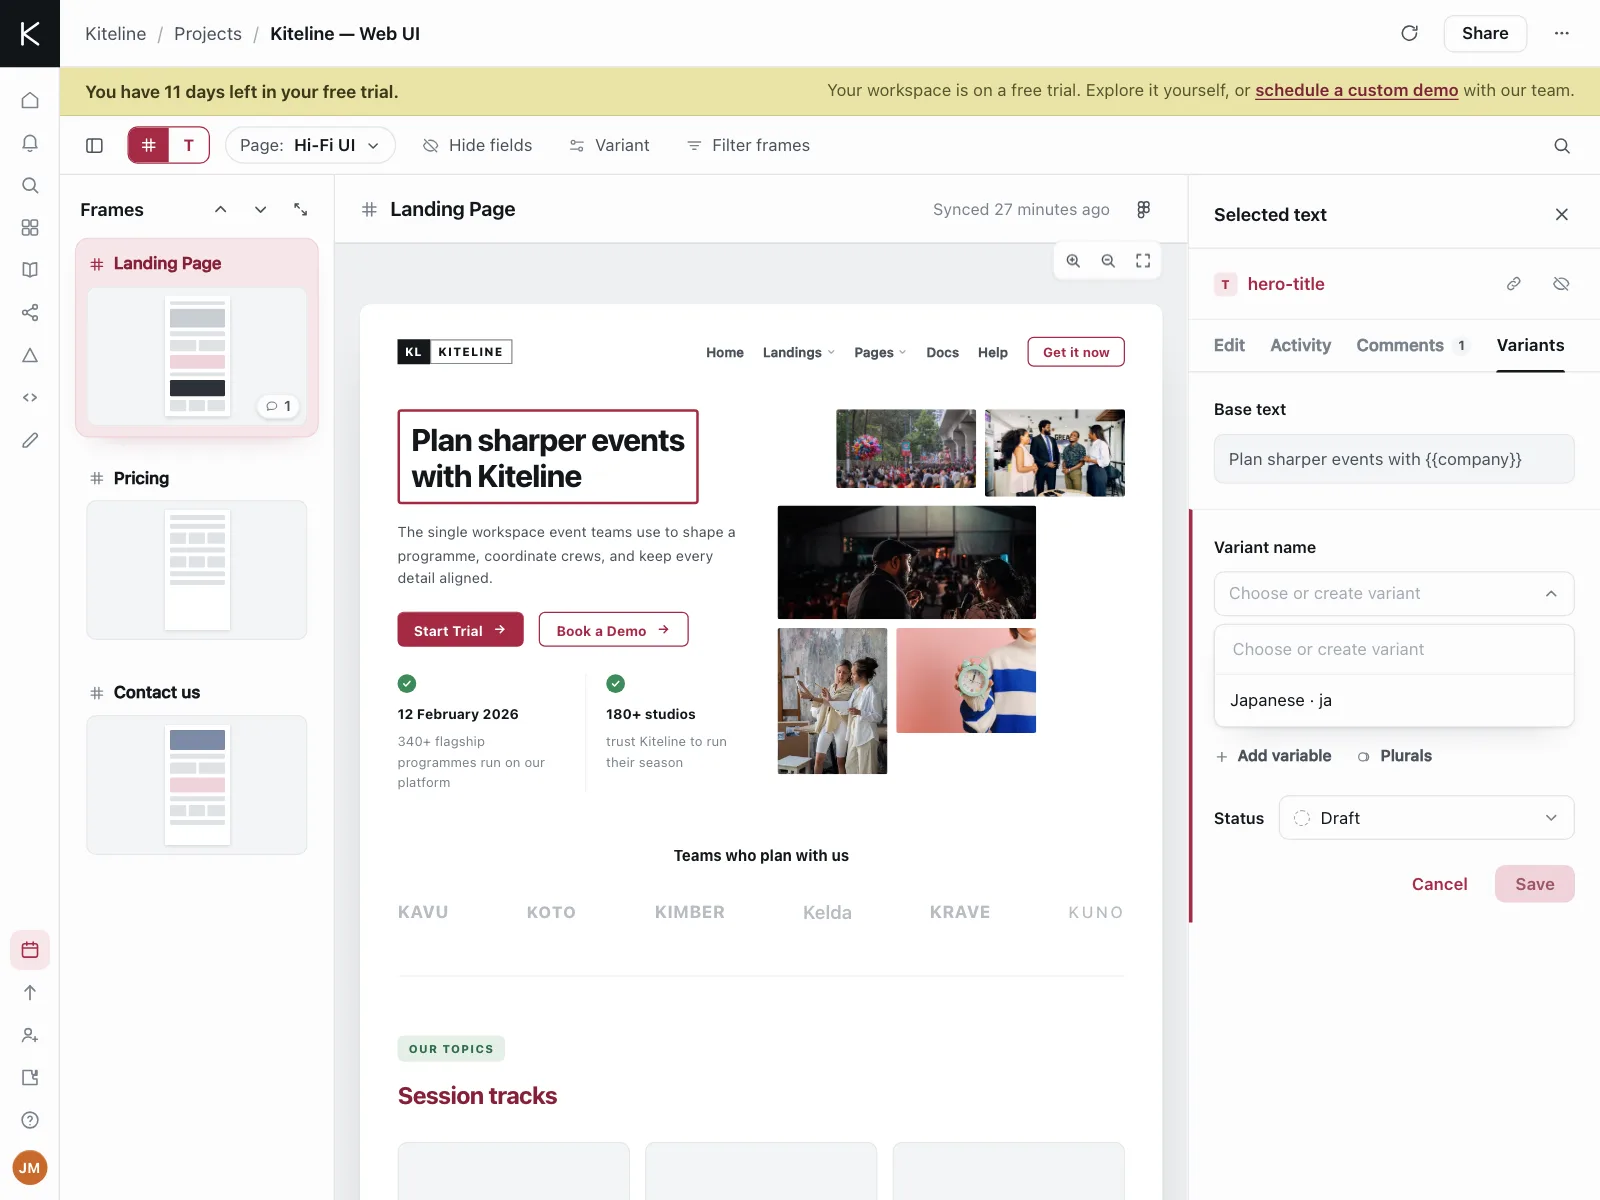
Task: Close the Selected text panel
Action: pyautogui.click(x=1561, y=215)
